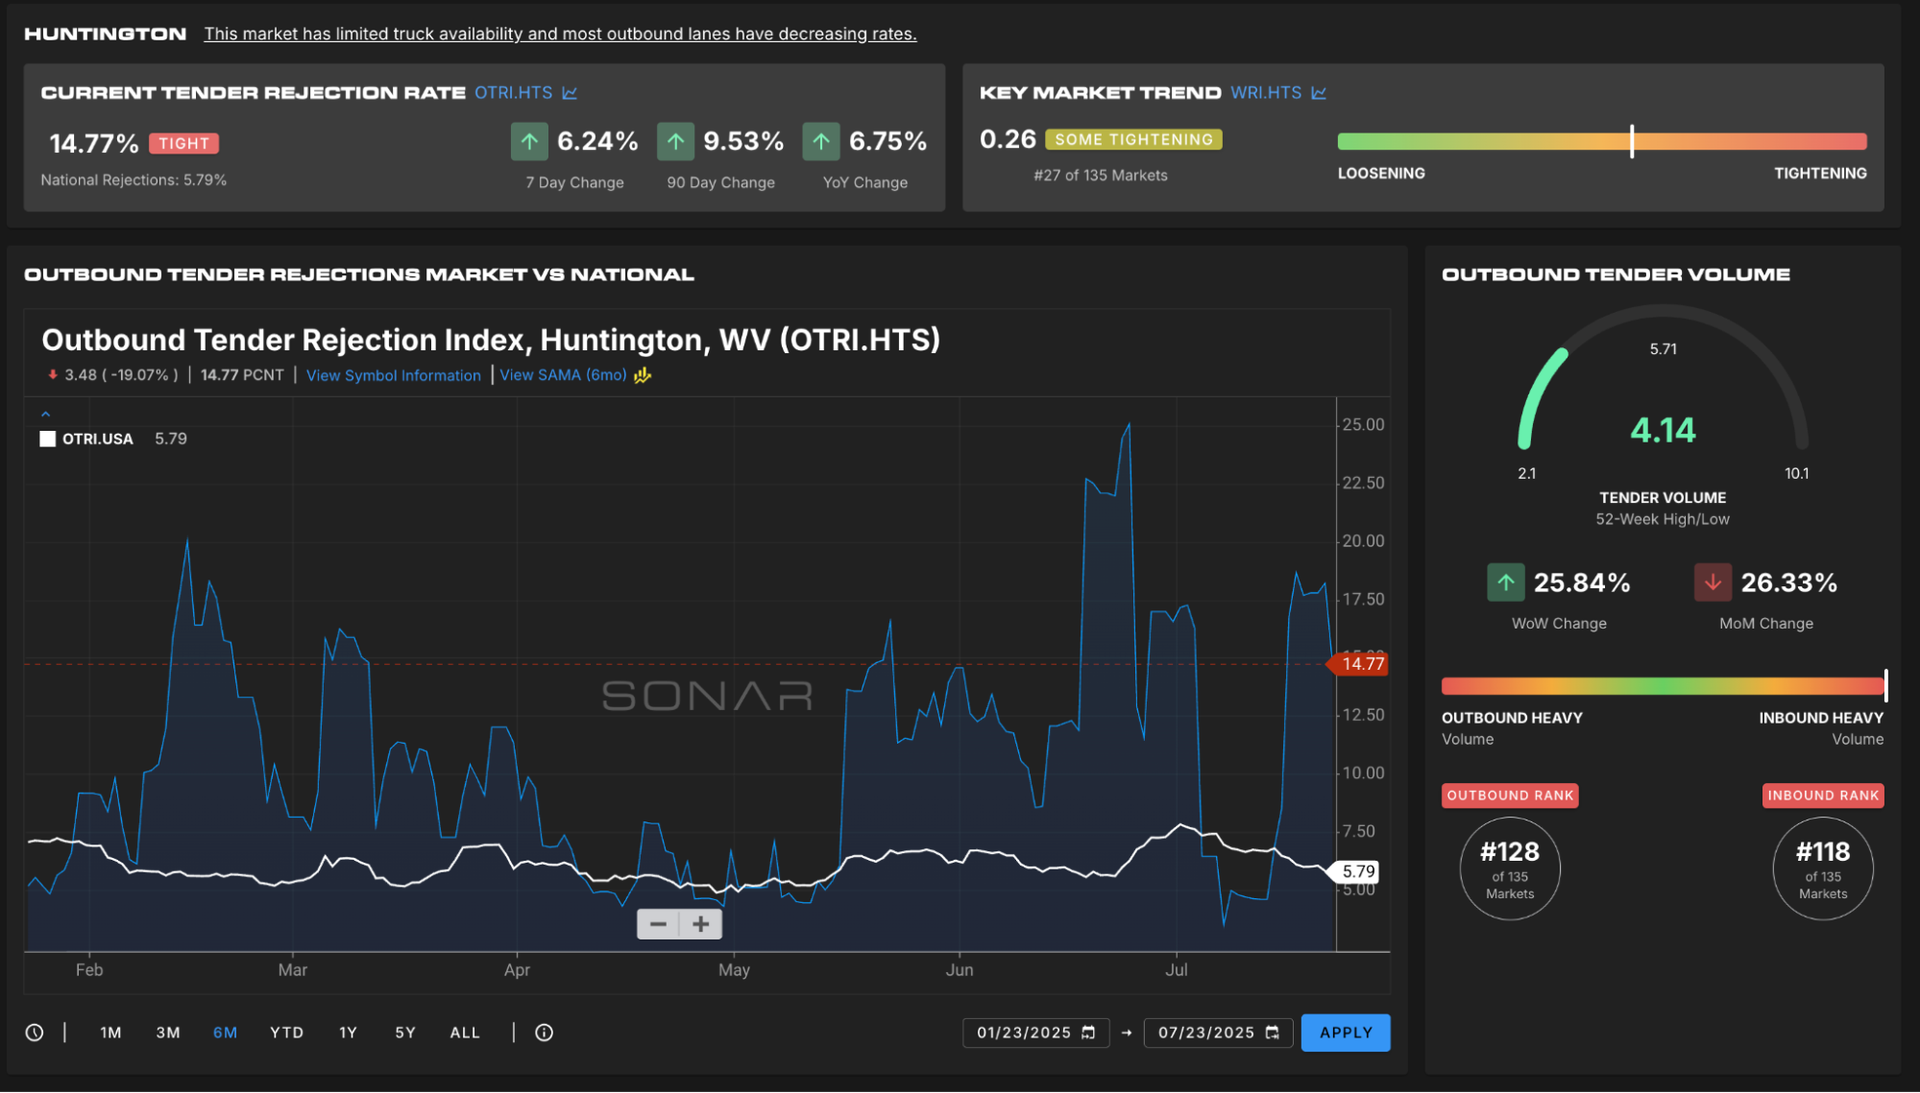Click the View Symbol Information link

tap(393, 375)
